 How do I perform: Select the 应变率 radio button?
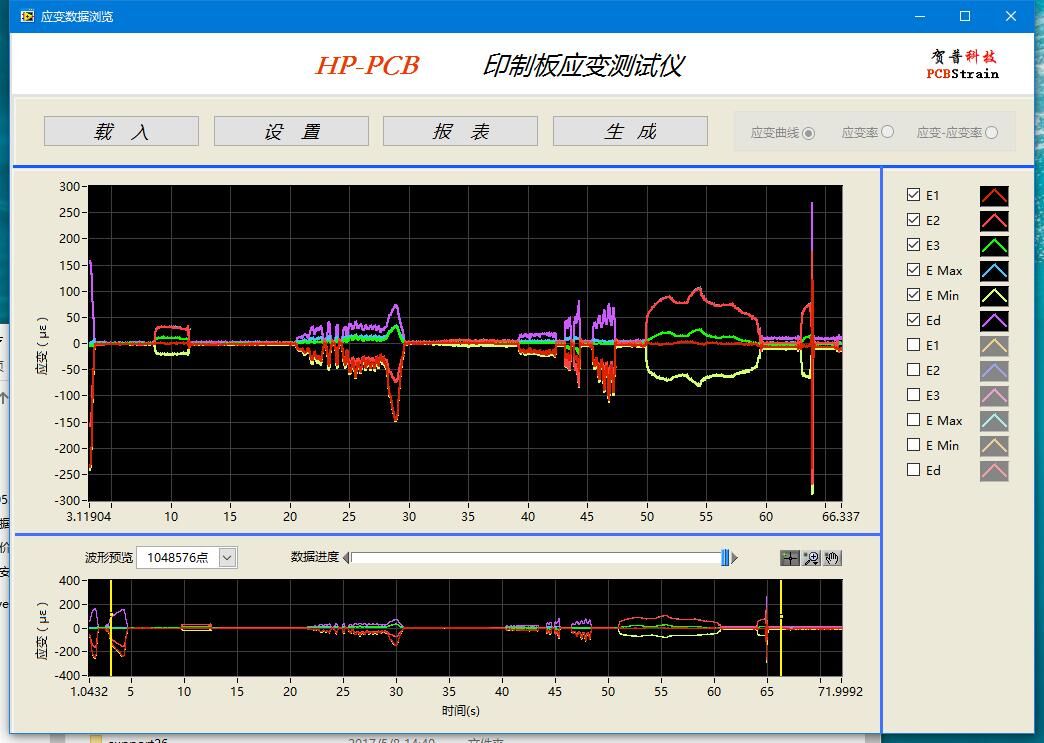pyautogui.click(x=888, y=132)
